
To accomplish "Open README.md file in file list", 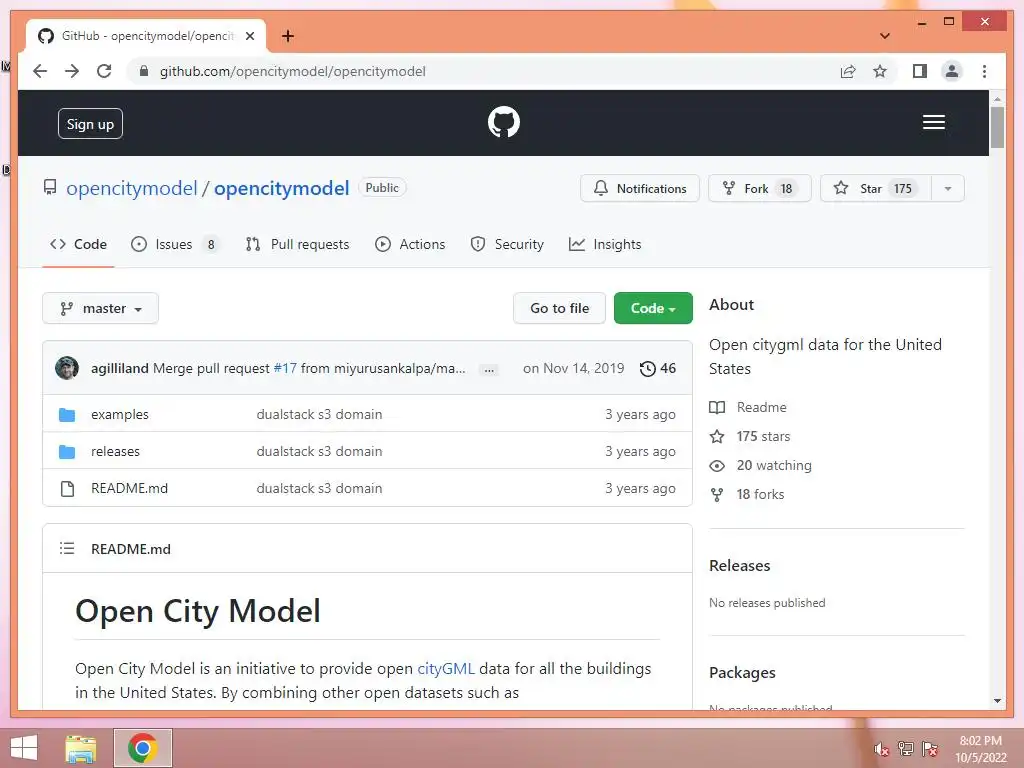I will [x=129, y=488].
